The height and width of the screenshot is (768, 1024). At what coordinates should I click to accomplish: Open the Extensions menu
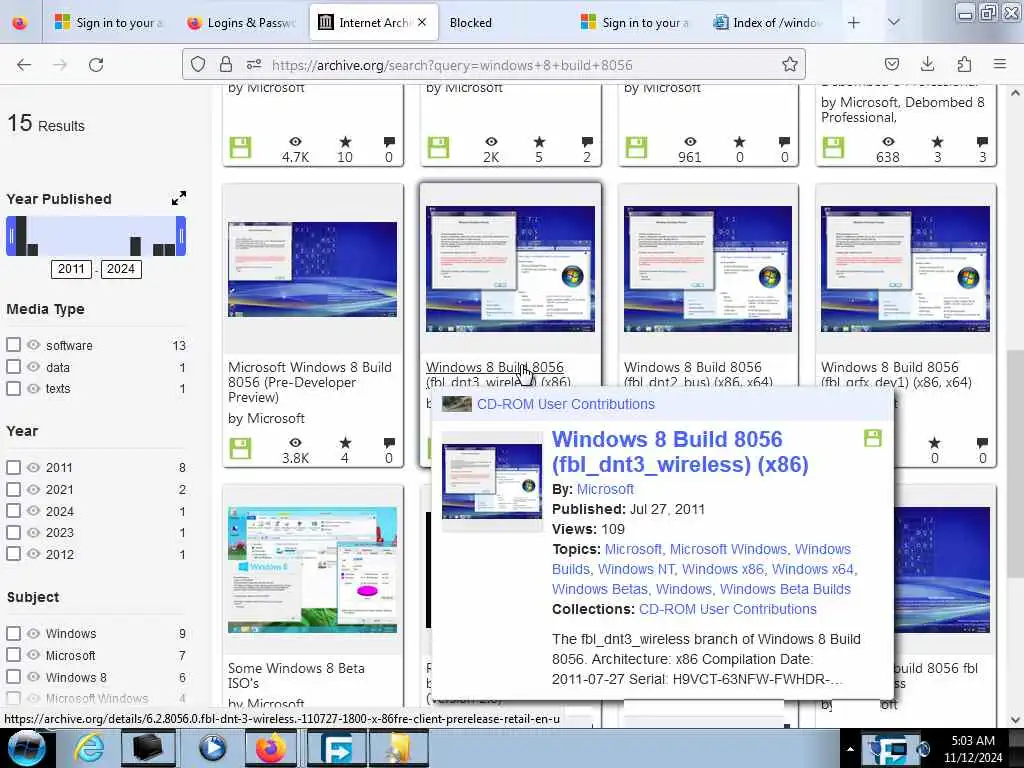(964, 64)
